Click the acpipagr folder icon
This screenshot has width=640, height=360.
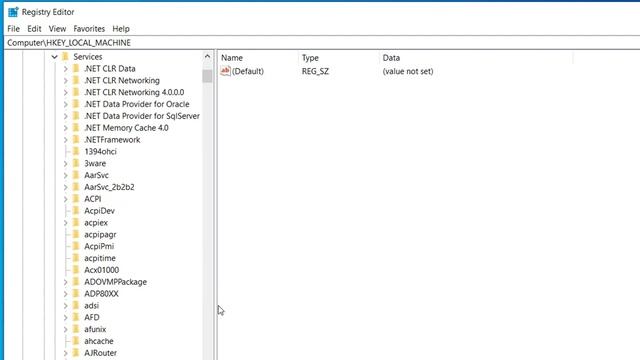[x=76, y=234]
